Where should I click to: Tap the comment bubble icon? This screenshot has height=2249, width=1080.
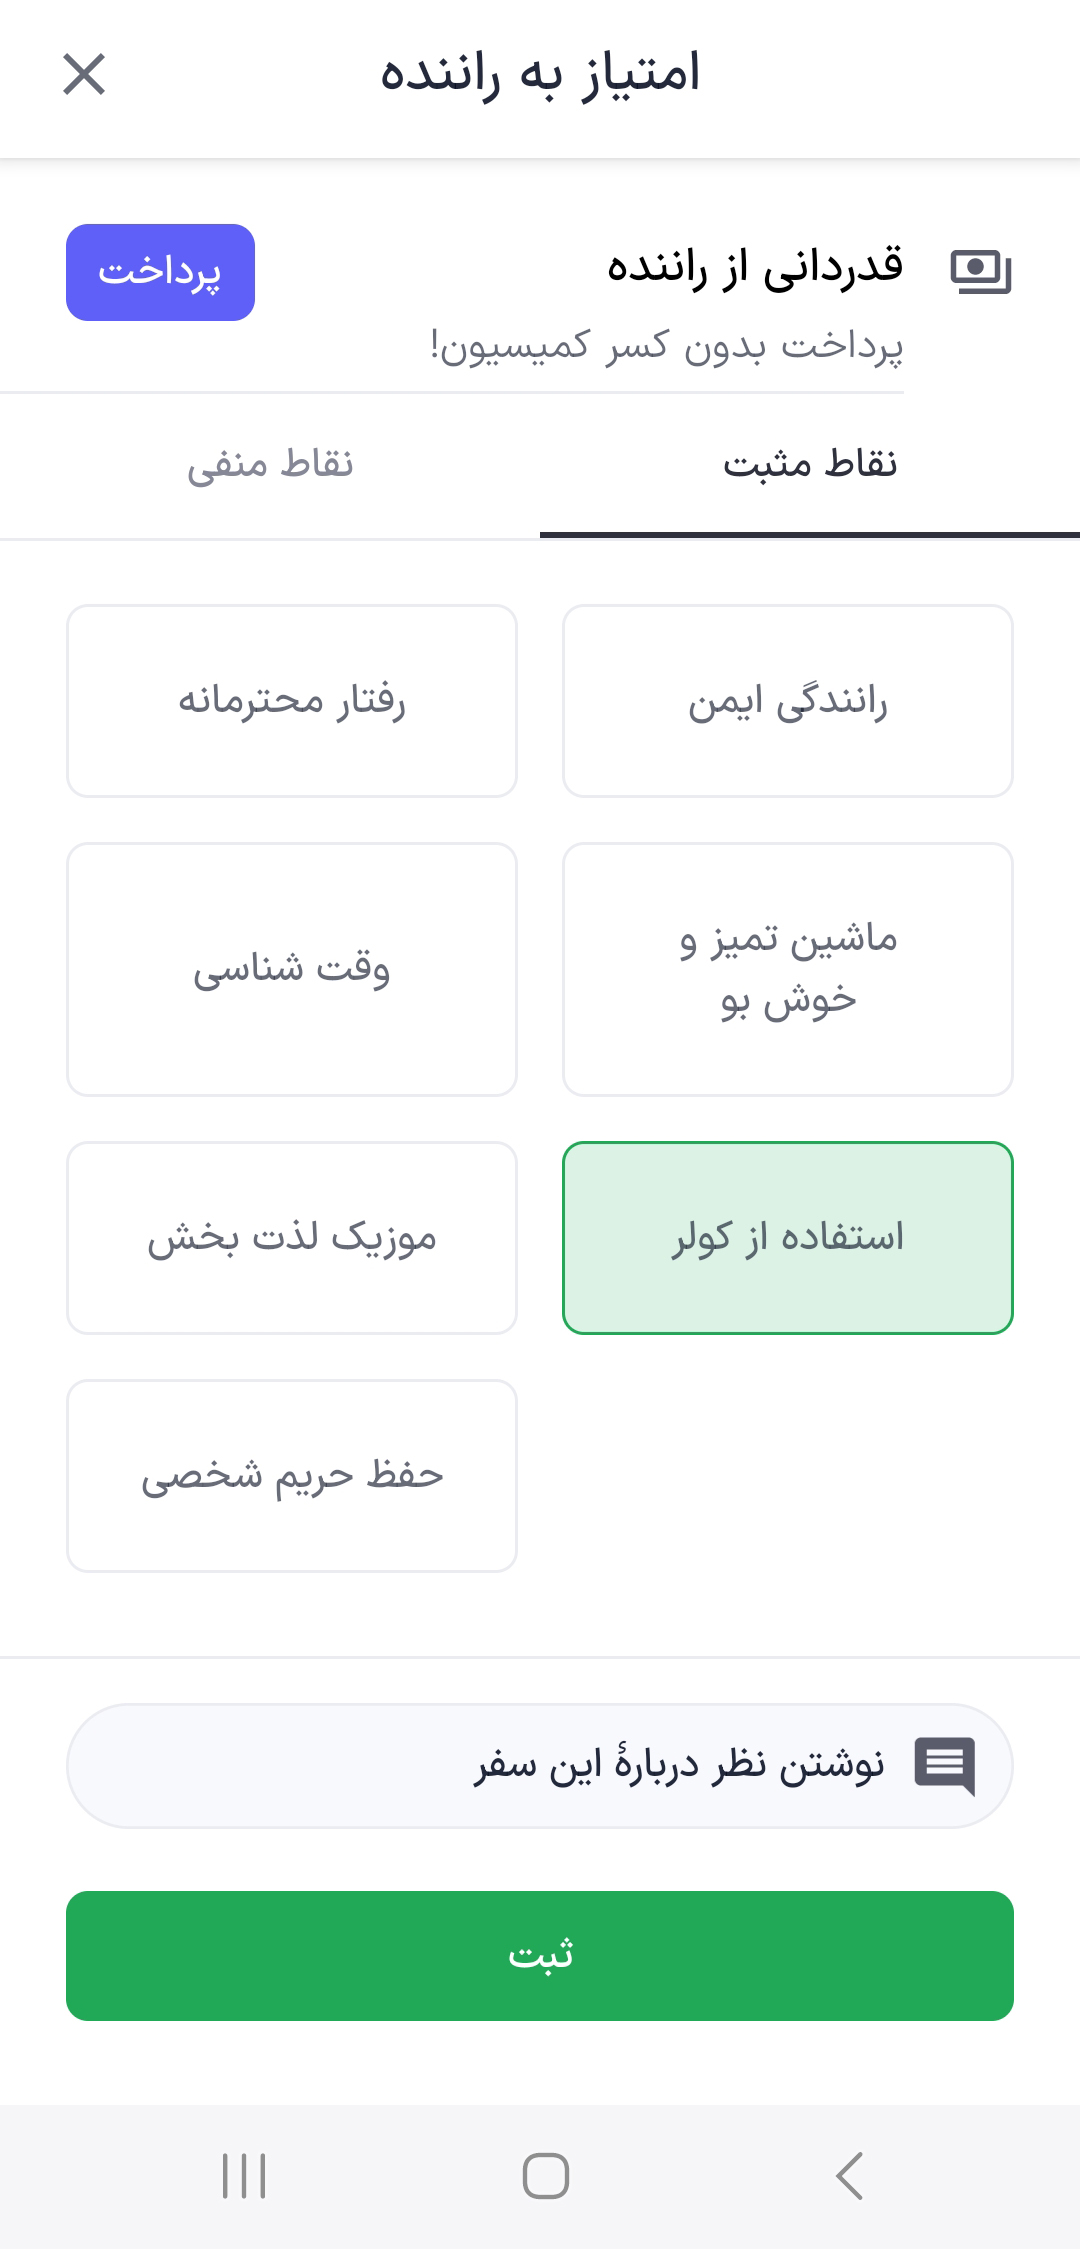[944, 1766]
